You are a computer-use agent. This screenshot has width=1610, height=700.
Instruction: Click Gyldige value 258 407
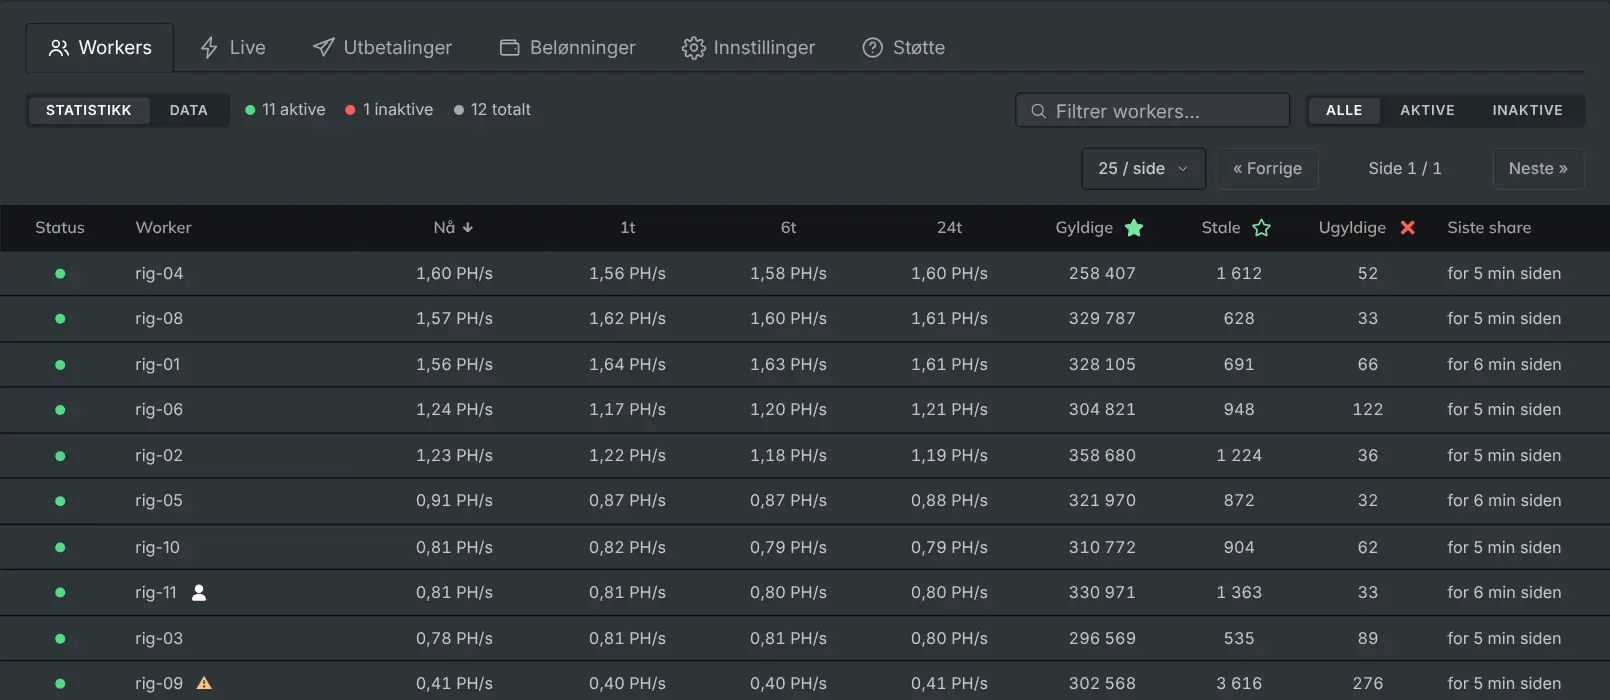tap(1102, 274)
